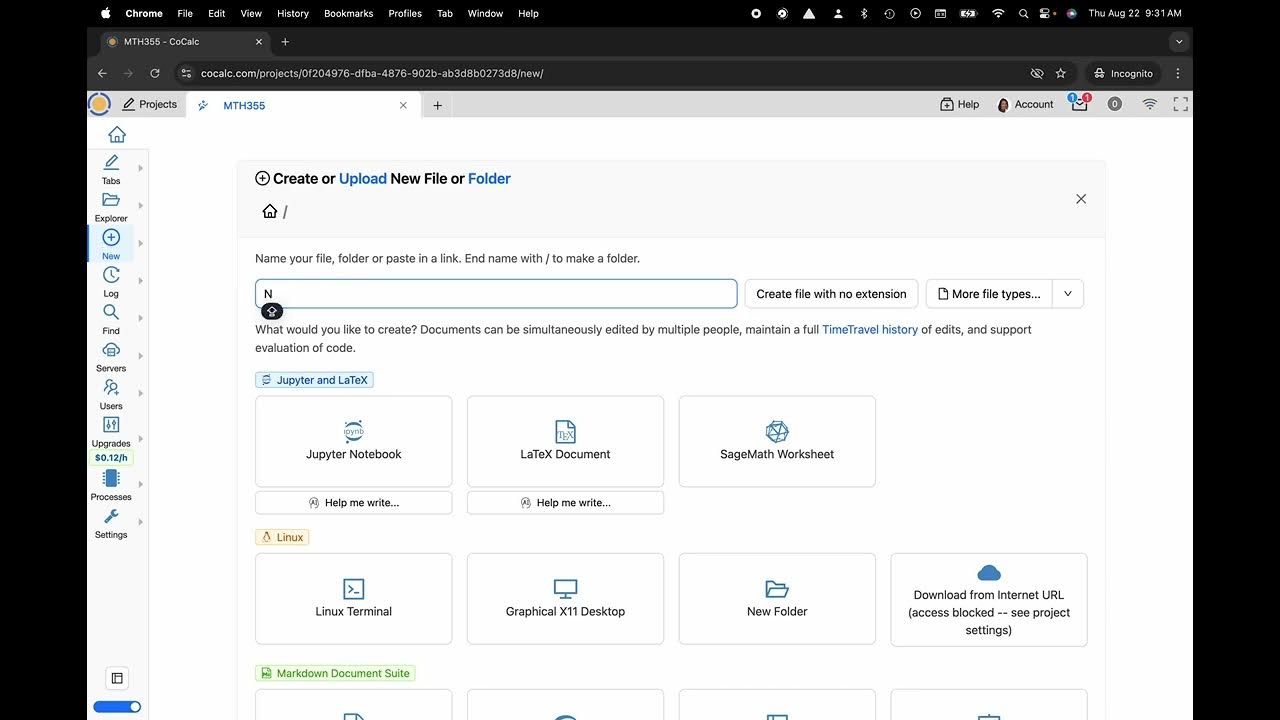This screenshot has height=720, width=1280.
Task: Open the Servers panel icon
Action: tap(111, 351)
